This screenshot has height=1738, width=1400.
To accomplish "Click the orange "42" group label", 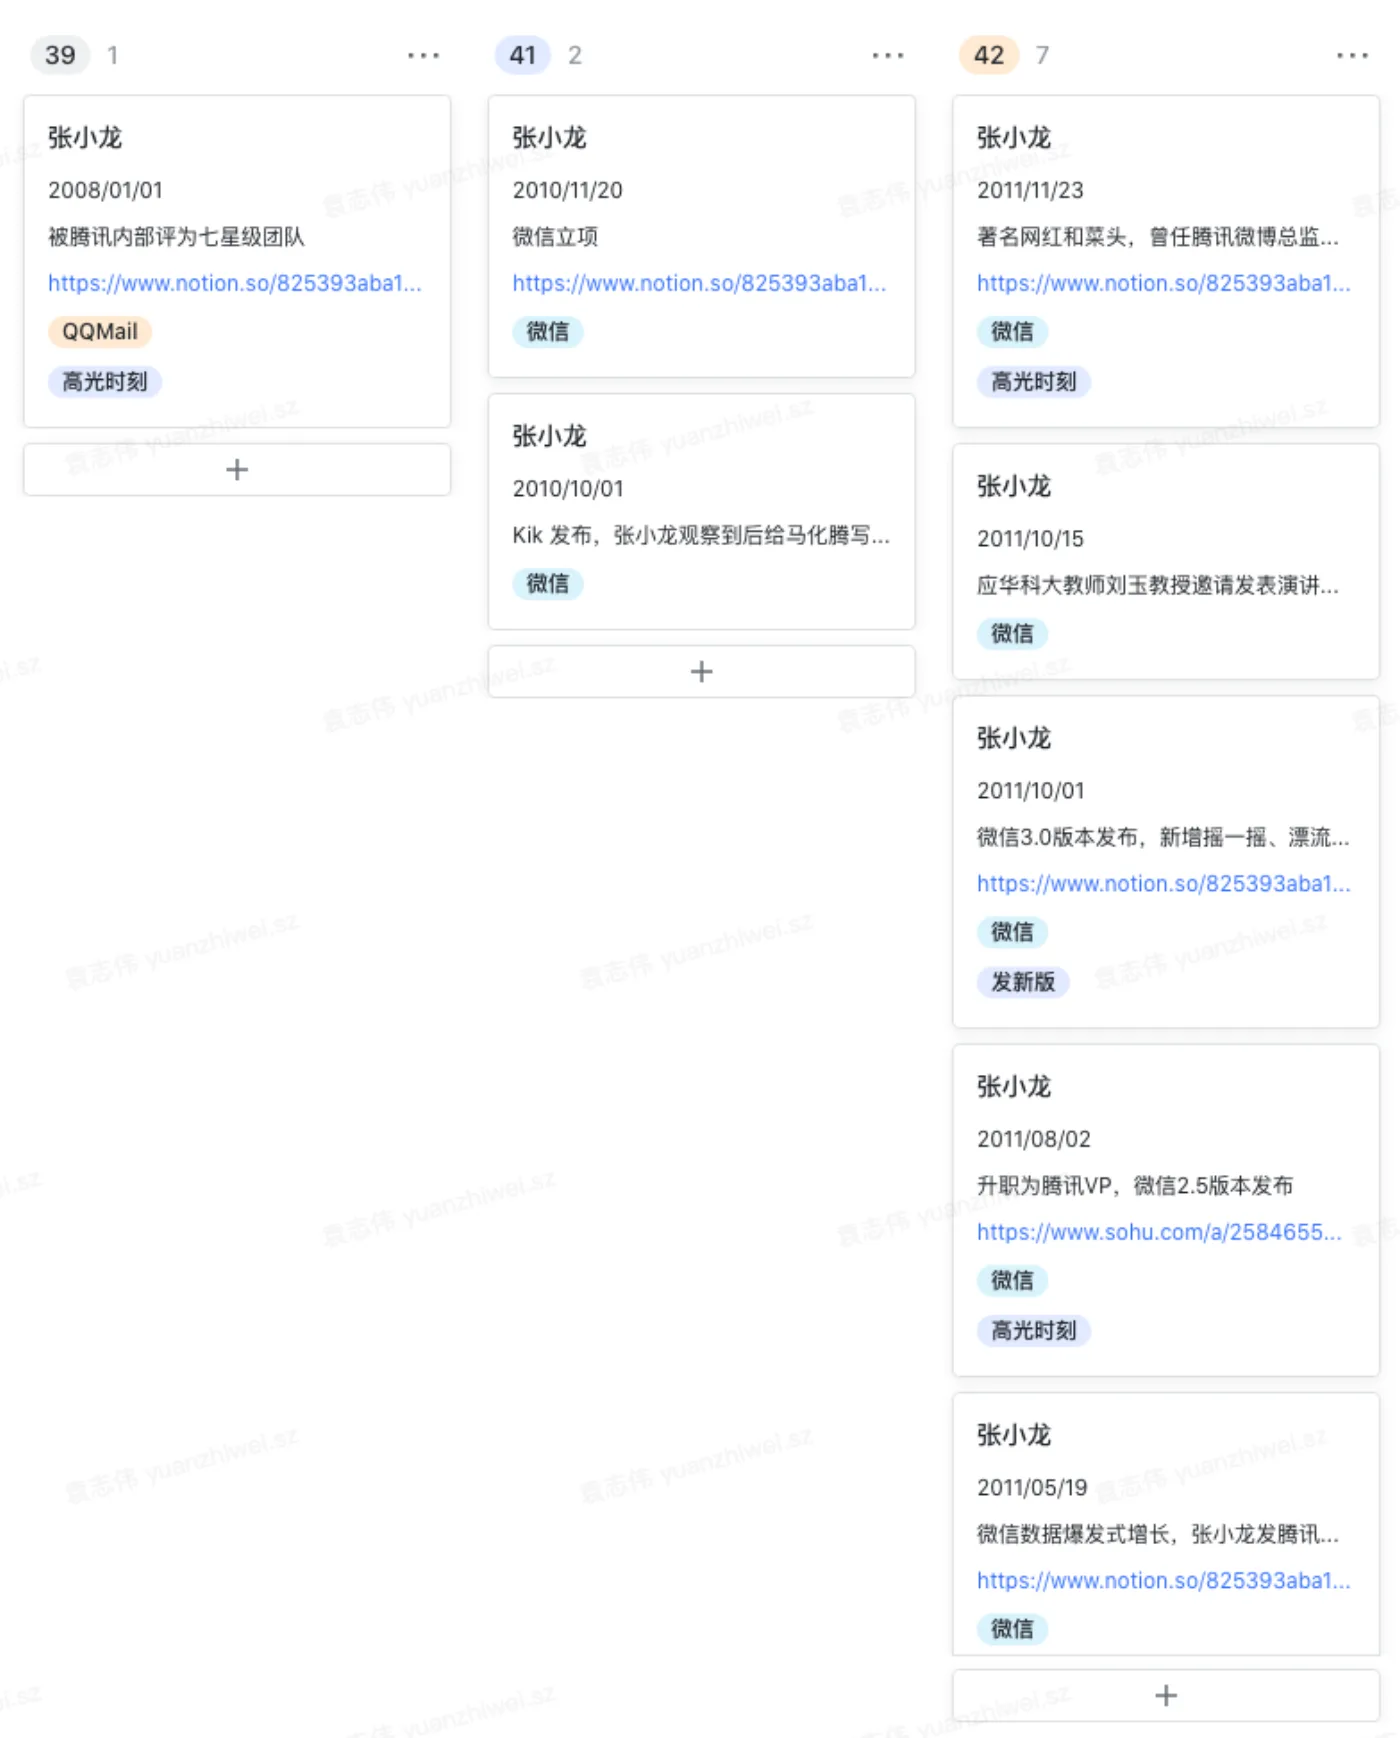I will tap(989, 55).
